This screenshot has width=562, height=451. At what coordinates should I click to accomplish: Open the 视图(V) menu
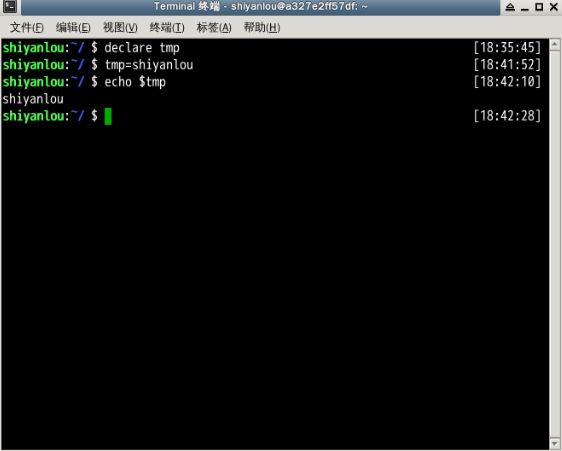120,27
